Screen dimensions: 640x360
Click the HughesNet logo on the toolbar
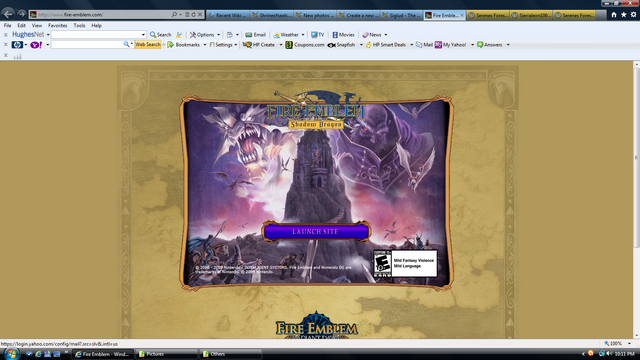(28, 35)
